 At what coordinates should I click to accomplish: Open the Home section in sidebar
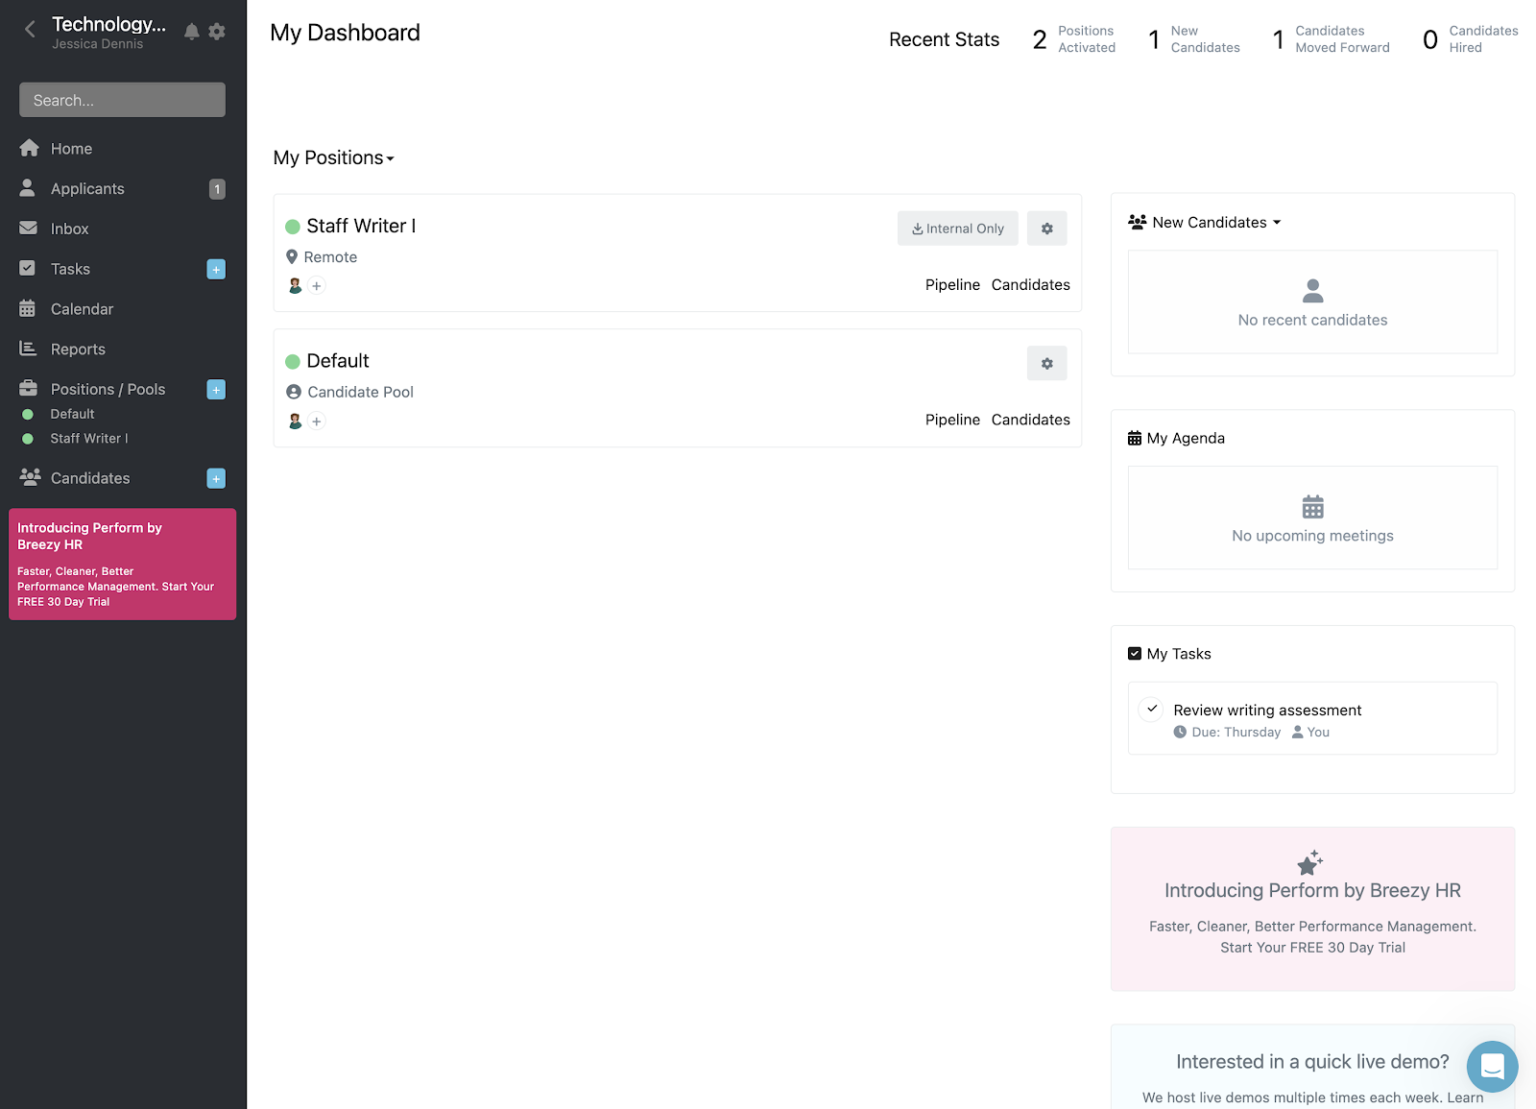tap(71, 148)
